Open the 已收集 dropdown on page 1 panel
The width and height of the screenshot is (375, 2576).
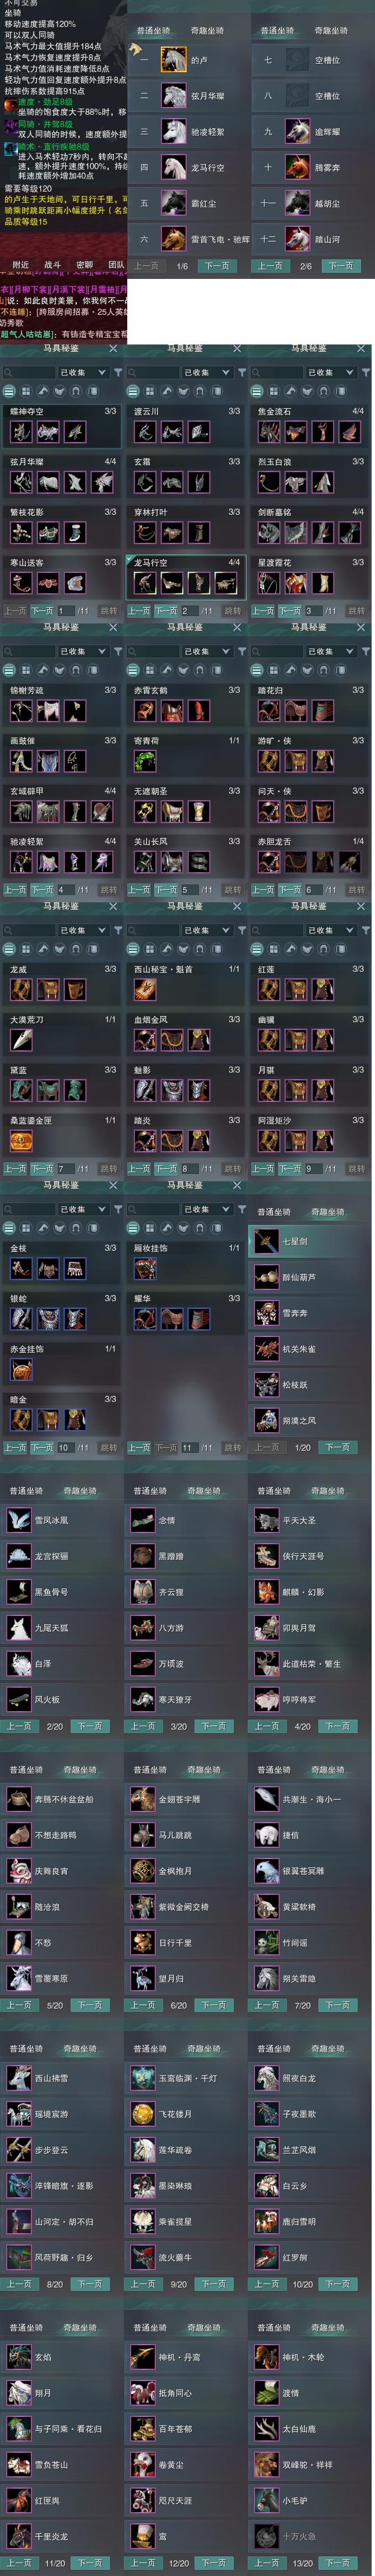click(x=82, y=372)
